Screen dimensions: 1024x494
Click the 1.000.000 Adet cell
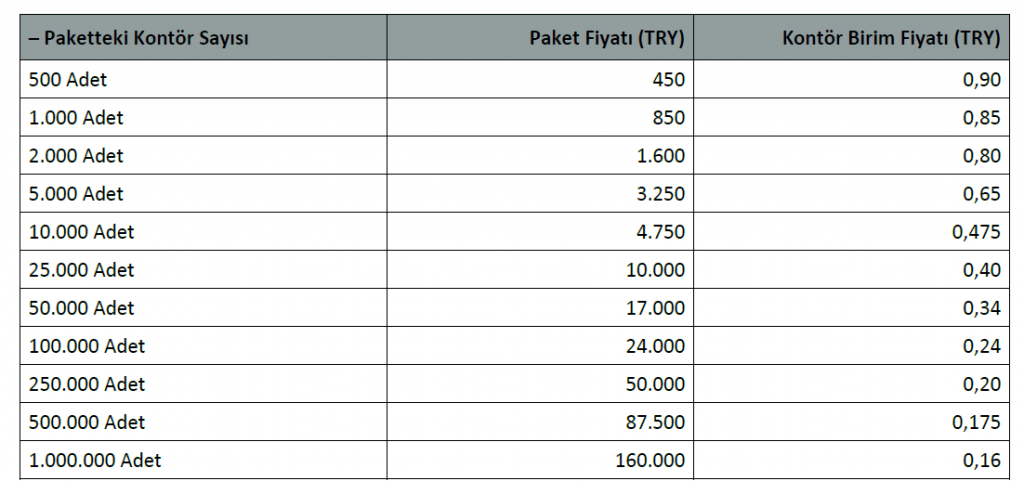203,460
